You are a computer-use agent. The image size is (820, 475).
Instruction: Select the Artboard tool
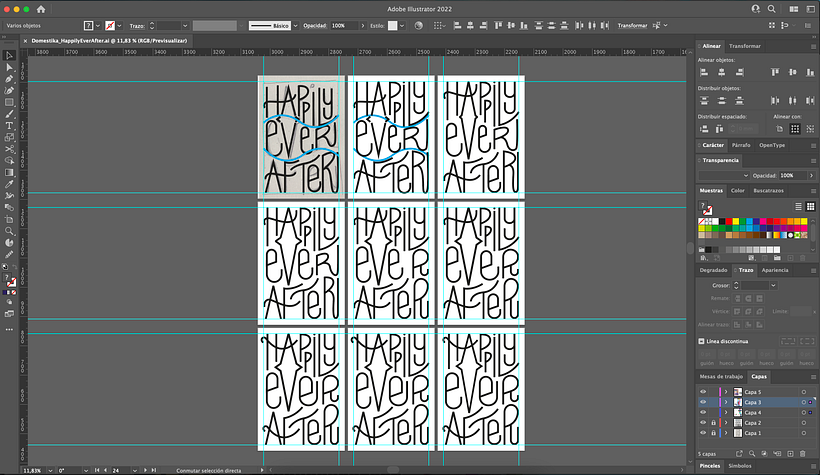pyautogui.click(x=9, y=219)
